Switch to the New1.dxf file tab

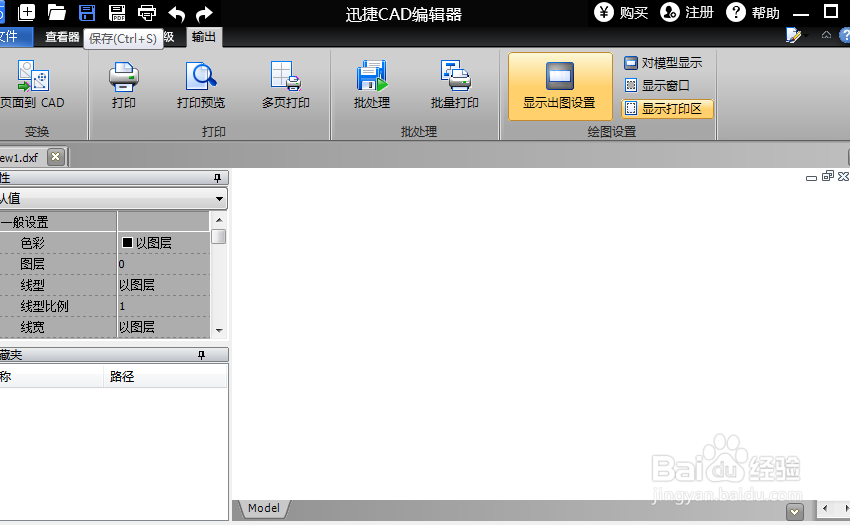[20, 158]
